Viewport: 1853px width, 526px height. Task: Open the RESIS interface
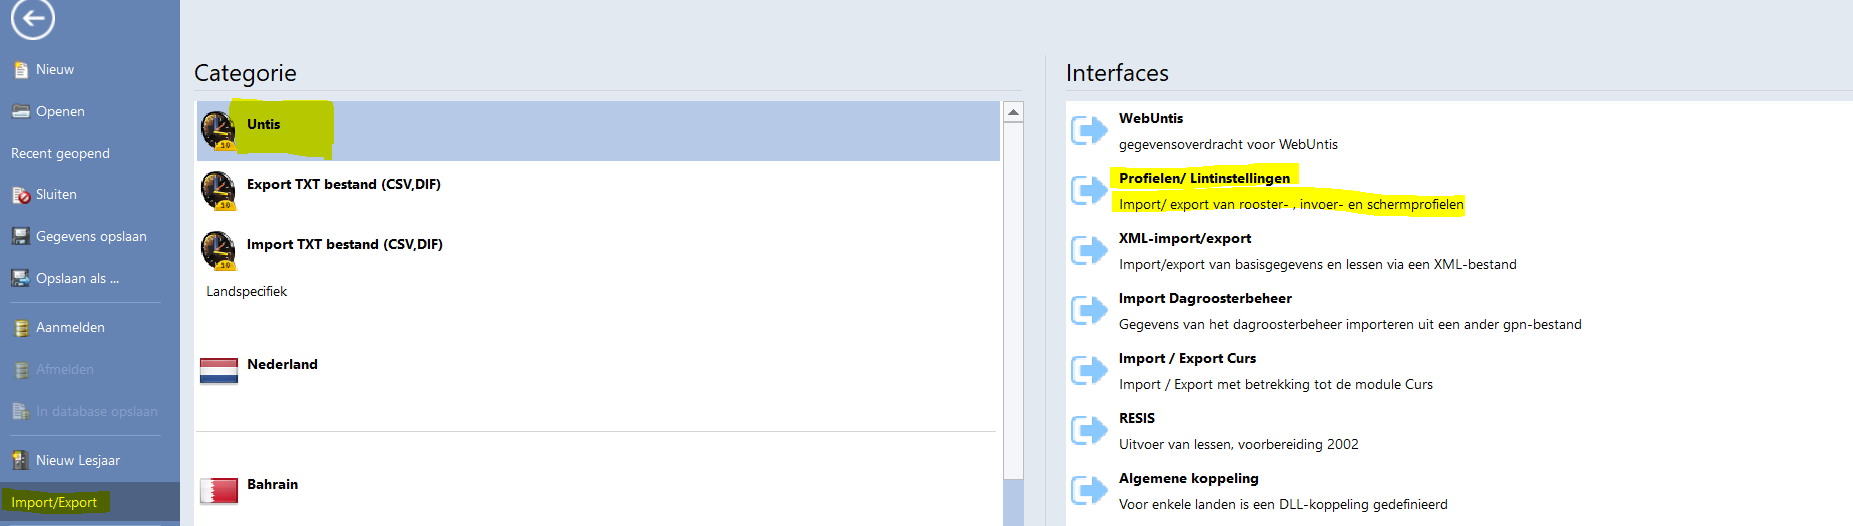1137,419
